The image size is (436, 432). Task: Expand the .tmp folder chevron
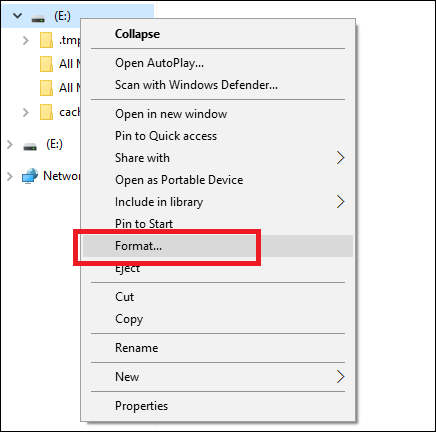click(25, 40)
